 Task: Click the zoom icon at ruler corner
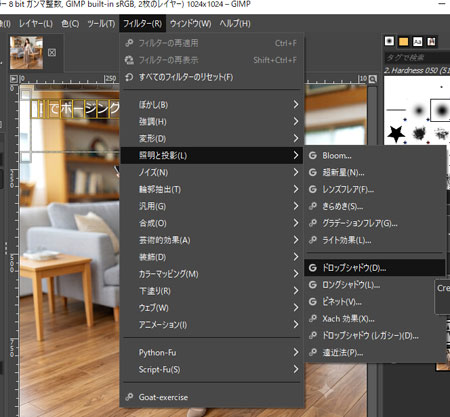[x=373, y=79]
